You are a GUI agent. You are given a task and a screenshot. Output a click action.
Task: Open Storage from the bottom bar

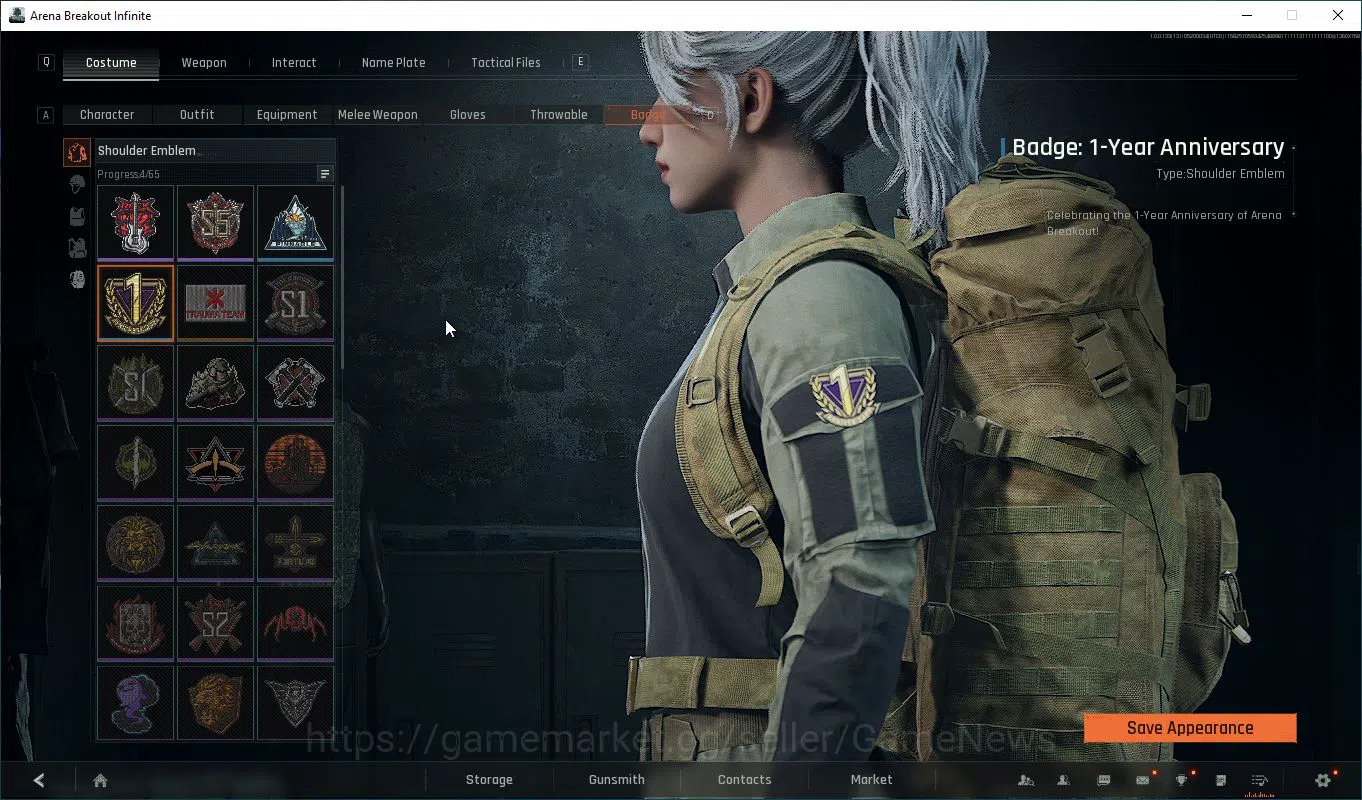pos(489,780)
